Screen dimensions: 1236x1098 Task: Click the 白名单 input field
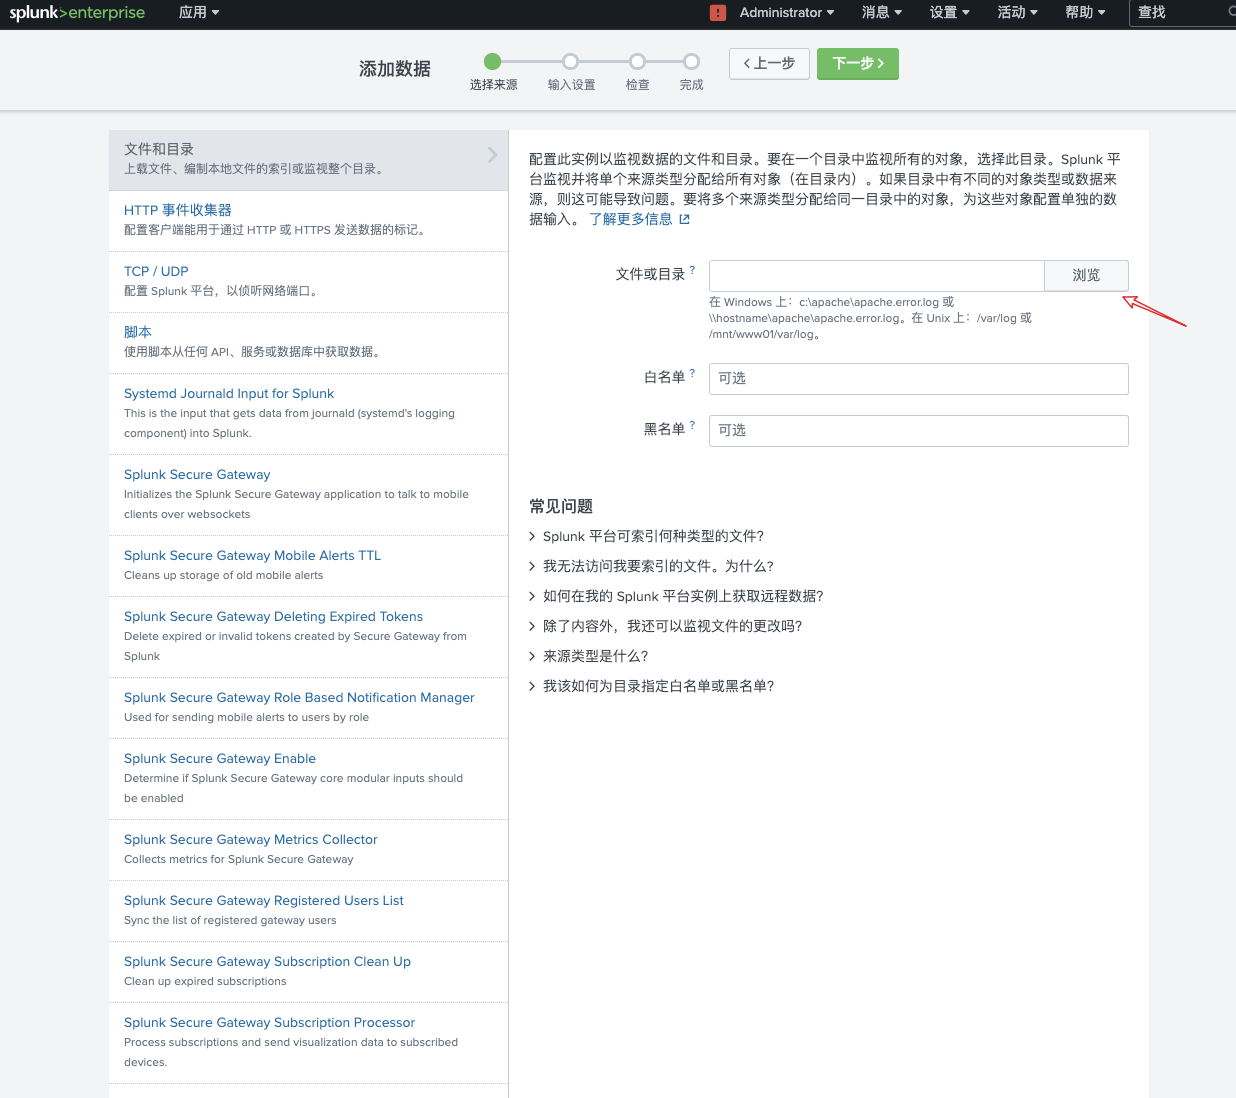(x=918, y=379)
